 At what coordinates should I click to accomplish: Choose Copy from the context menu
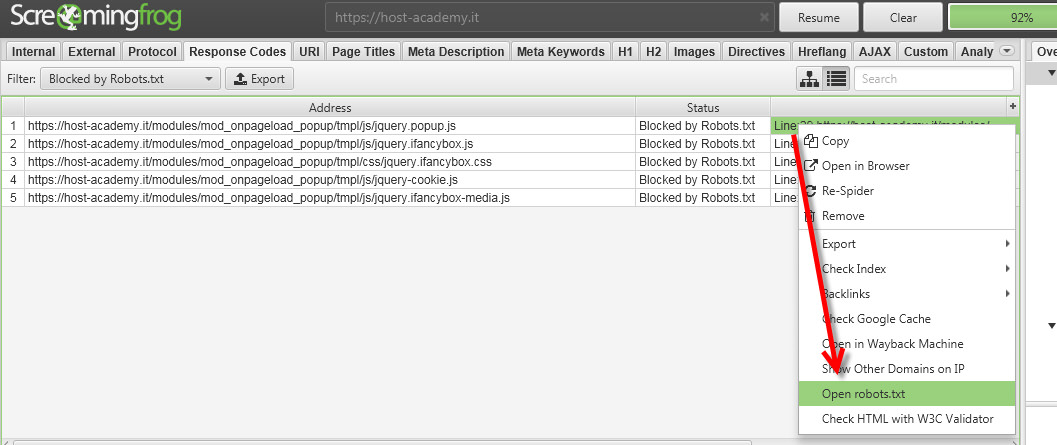[907, 141]
